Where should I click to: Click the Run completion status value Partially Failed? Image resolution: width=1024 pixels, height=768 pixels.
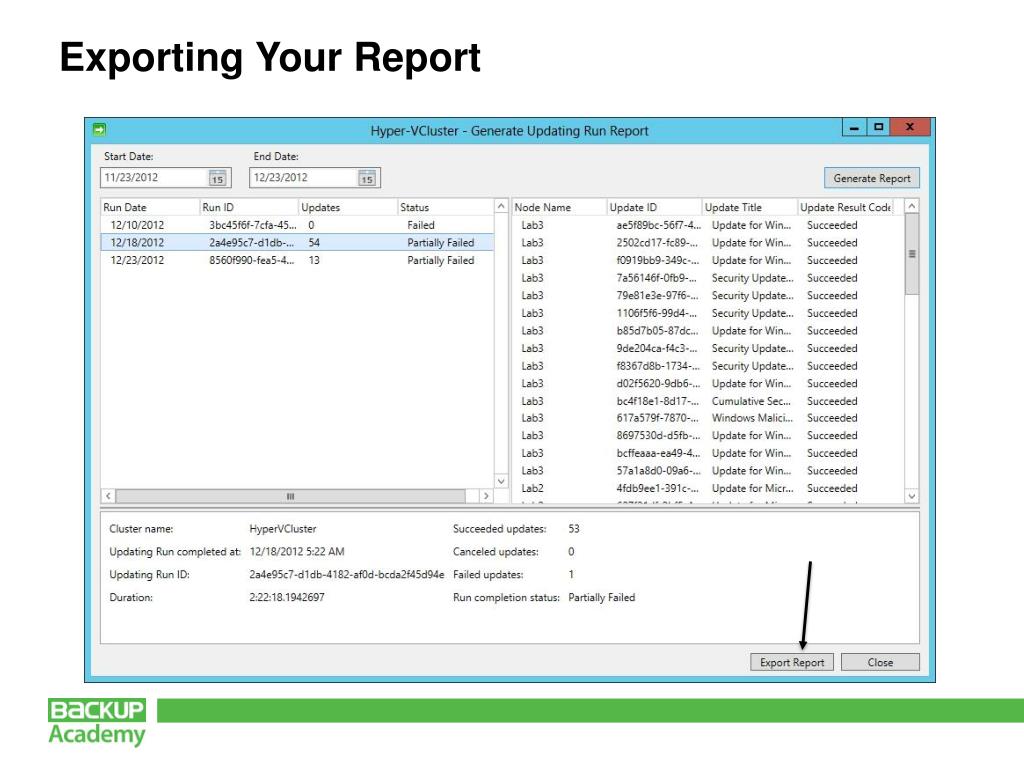[601, 597]
